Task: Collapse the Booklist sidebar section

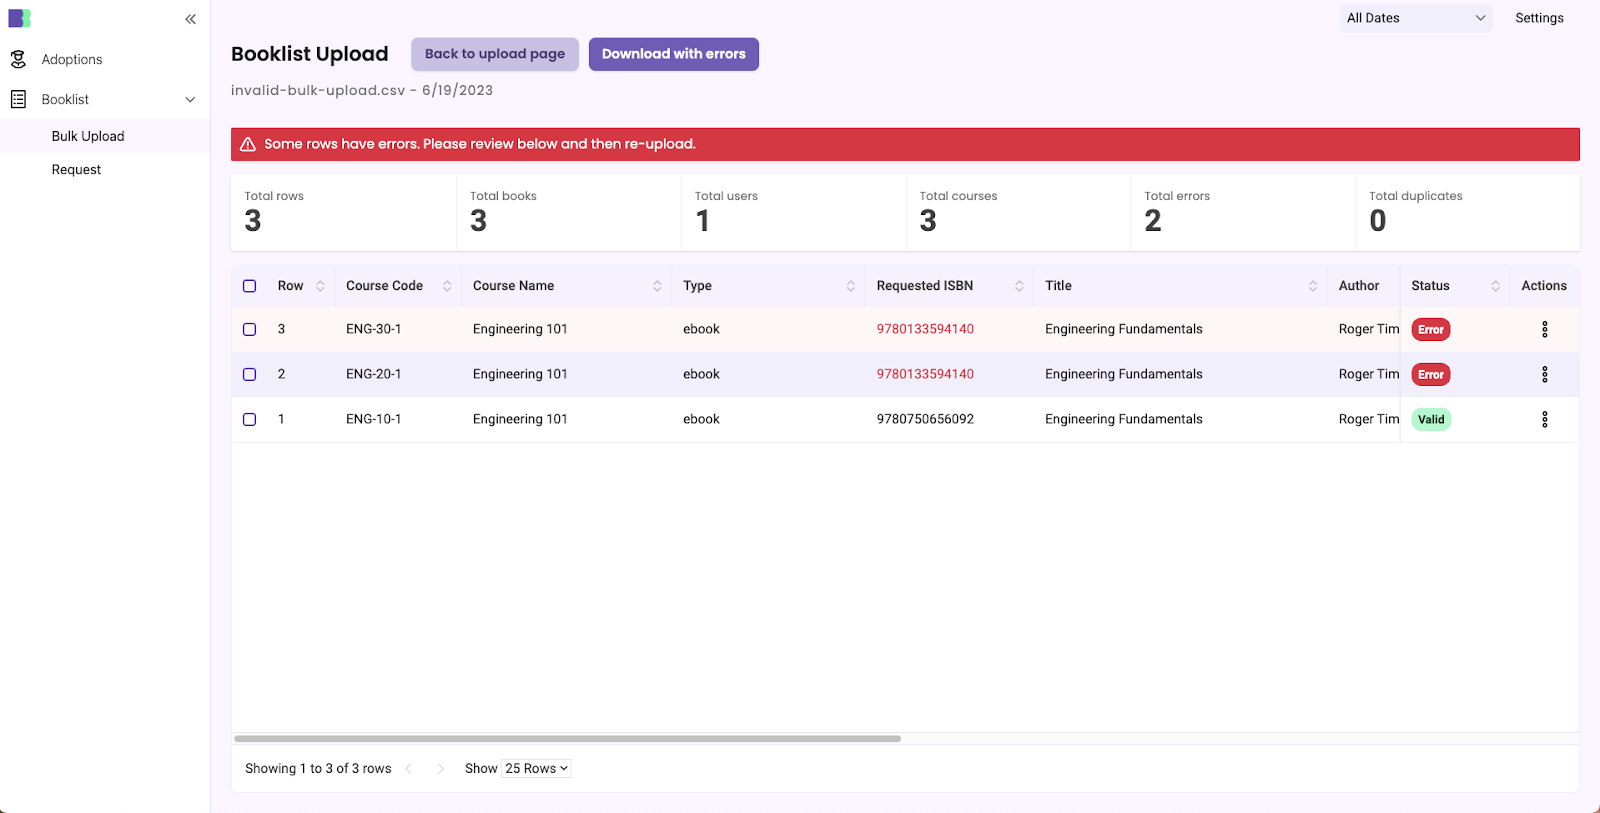Action: (190, 99)
